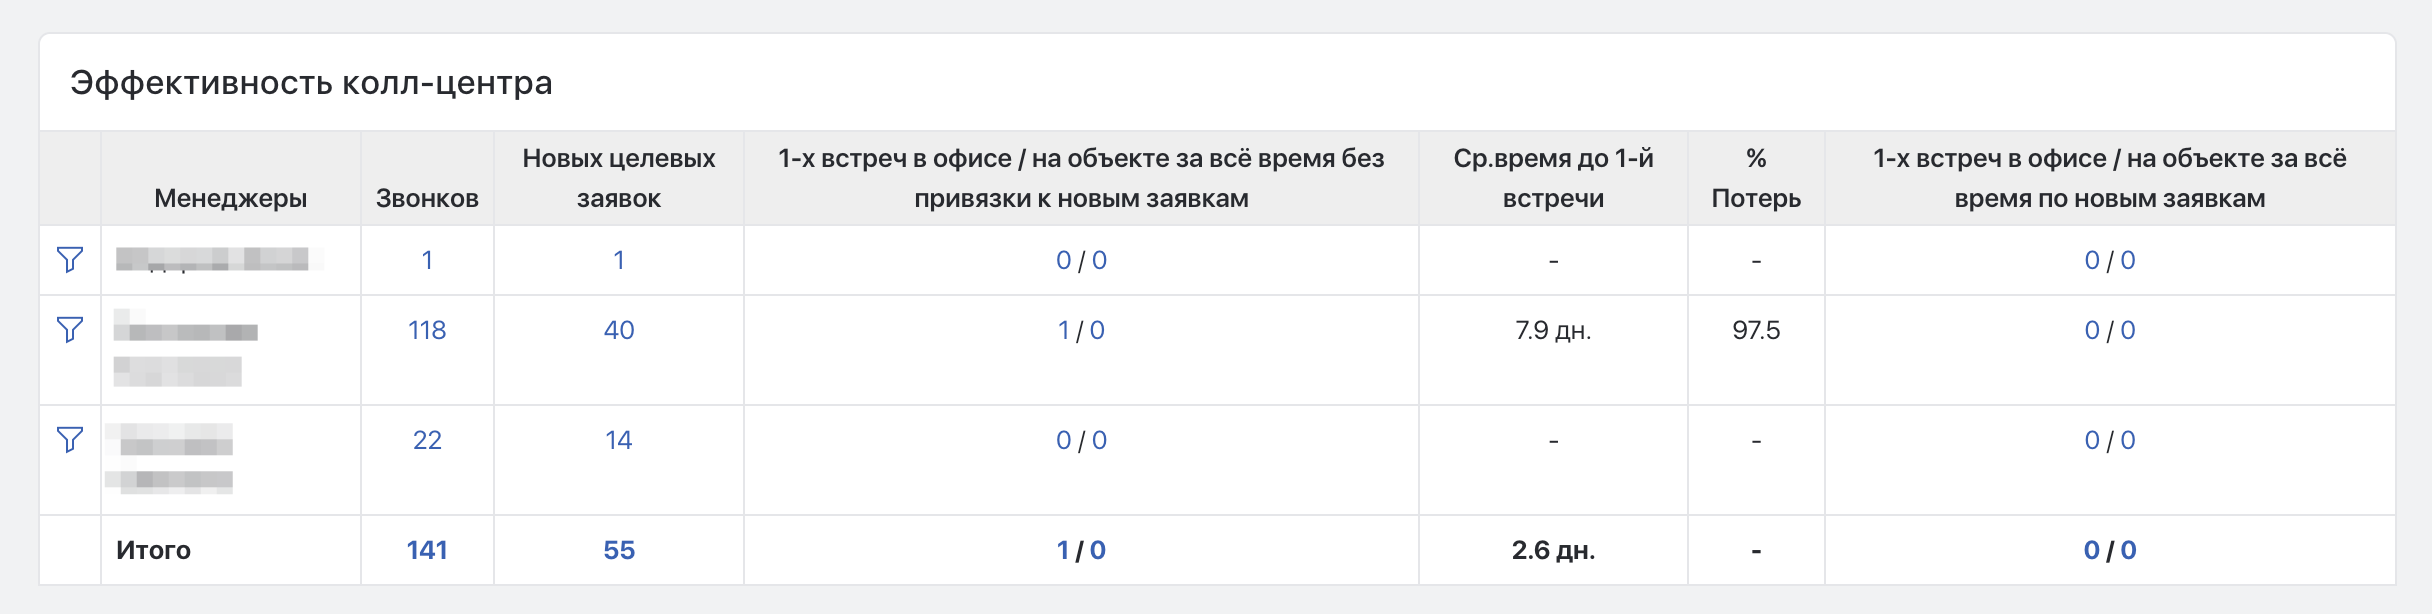
Task: Click filter icon beside 22 calls row
Action: tap(70, 440)
